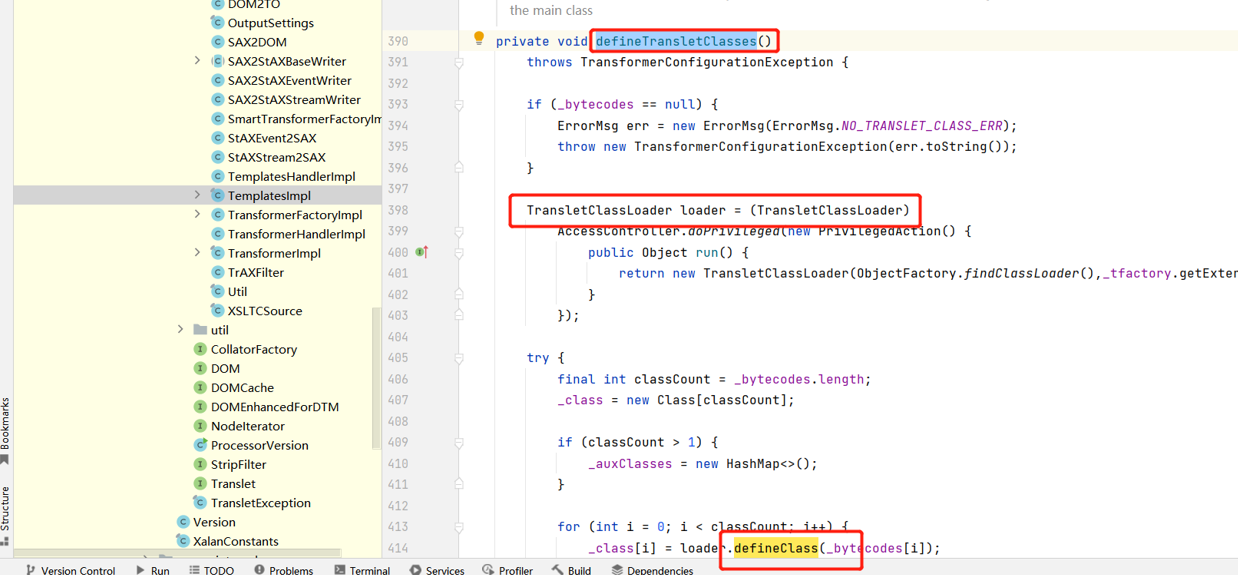Collapse the try block at line 405
The height and width of the screenshot is (575, 1238).
coord(459,358)
